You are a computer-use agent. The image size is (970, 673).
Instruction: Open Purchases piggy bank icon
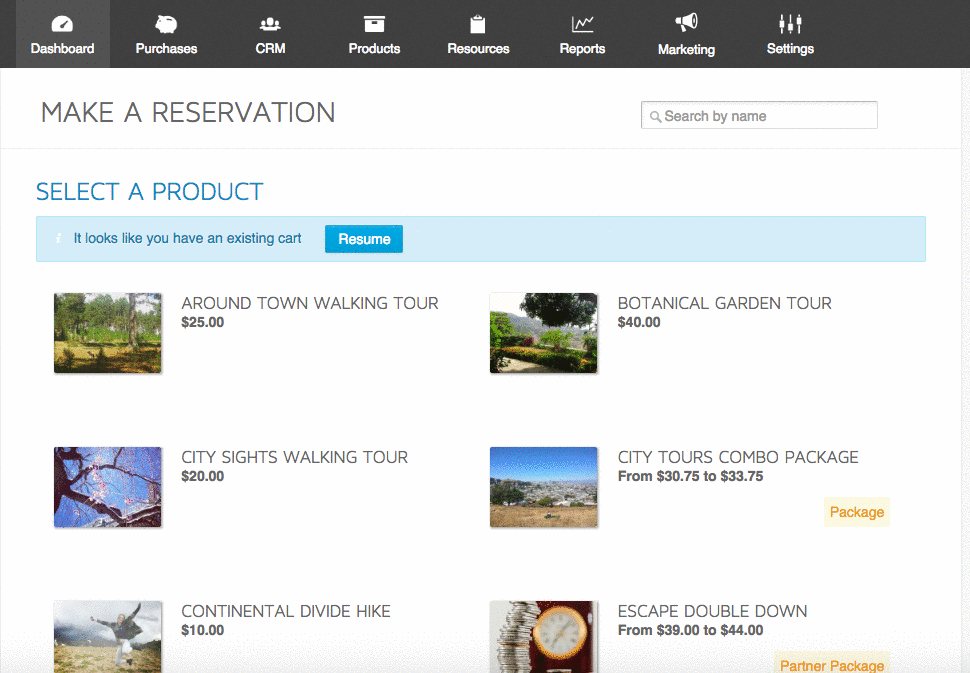pyautogui.click(x=166, y=24)
